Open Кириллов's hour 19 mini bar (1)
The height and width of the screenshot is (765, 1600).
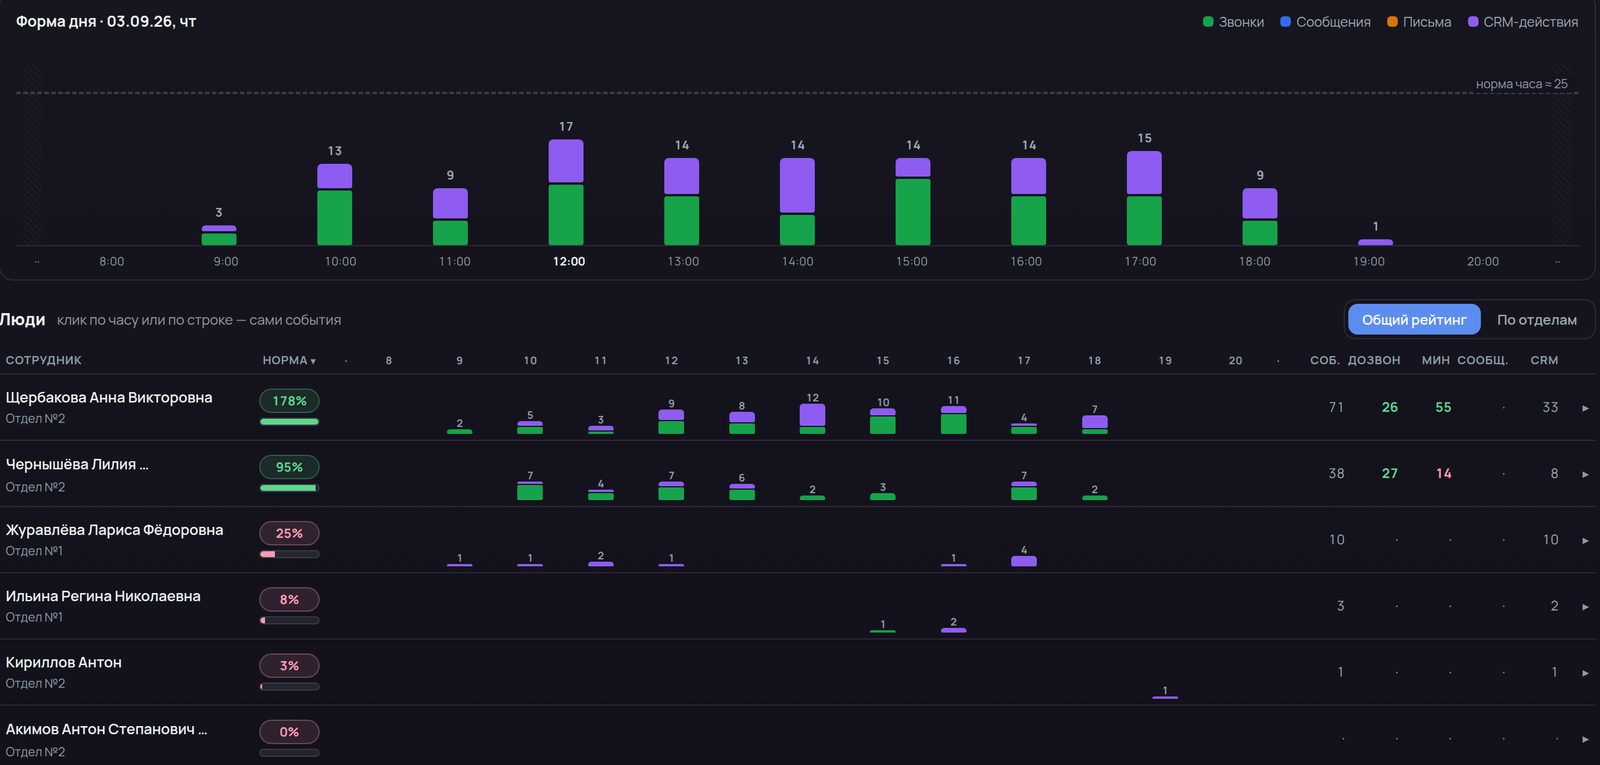point(1165,695)
